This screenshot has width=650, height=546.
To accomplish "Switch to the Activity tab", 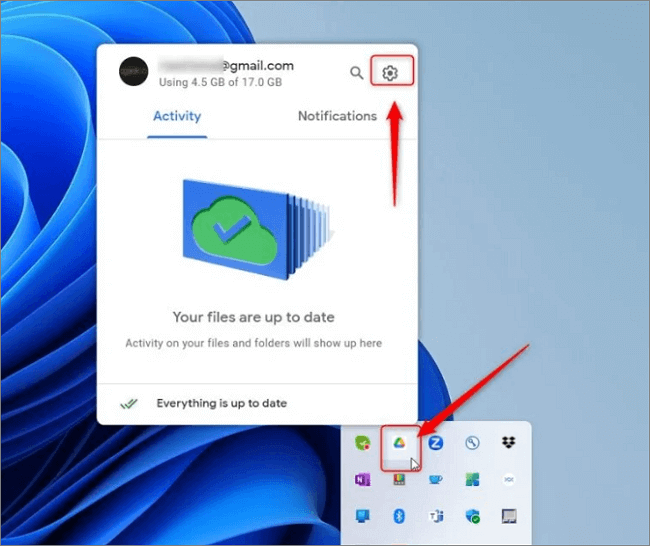I will click(177, 116).
